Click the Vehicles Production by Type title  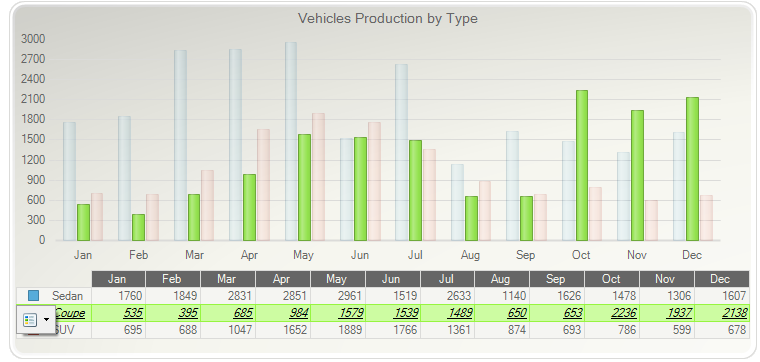tap(388, 18)
